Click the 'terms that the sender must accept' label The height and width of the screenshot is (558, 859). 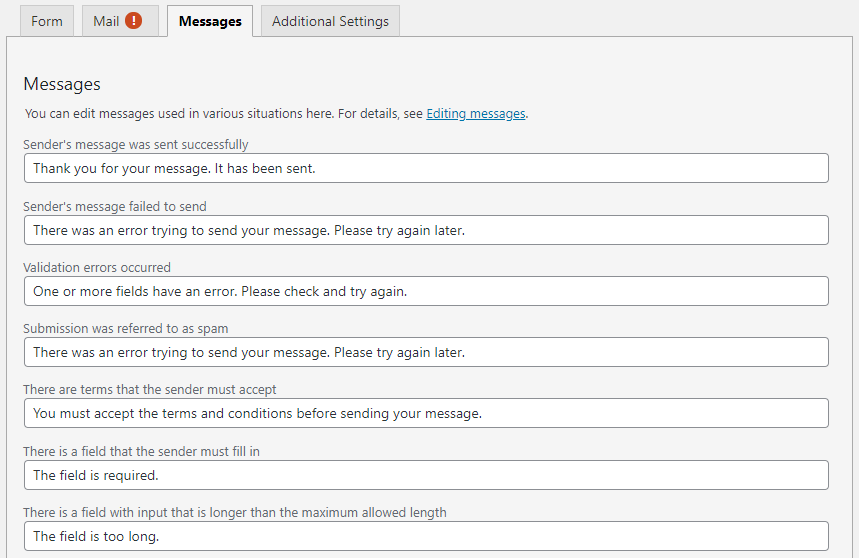click(150, 389)
